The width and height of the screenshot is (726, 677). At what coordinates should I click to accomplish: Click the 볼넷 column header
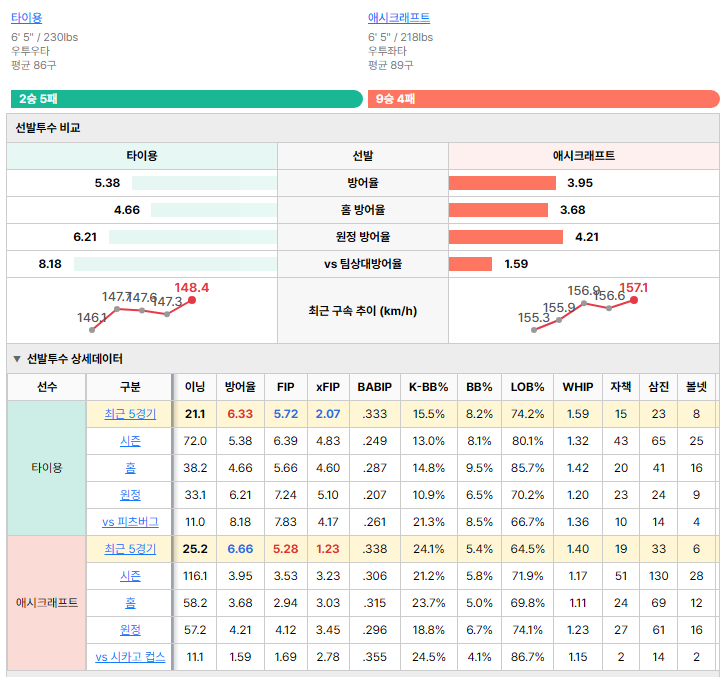(696, 387)
